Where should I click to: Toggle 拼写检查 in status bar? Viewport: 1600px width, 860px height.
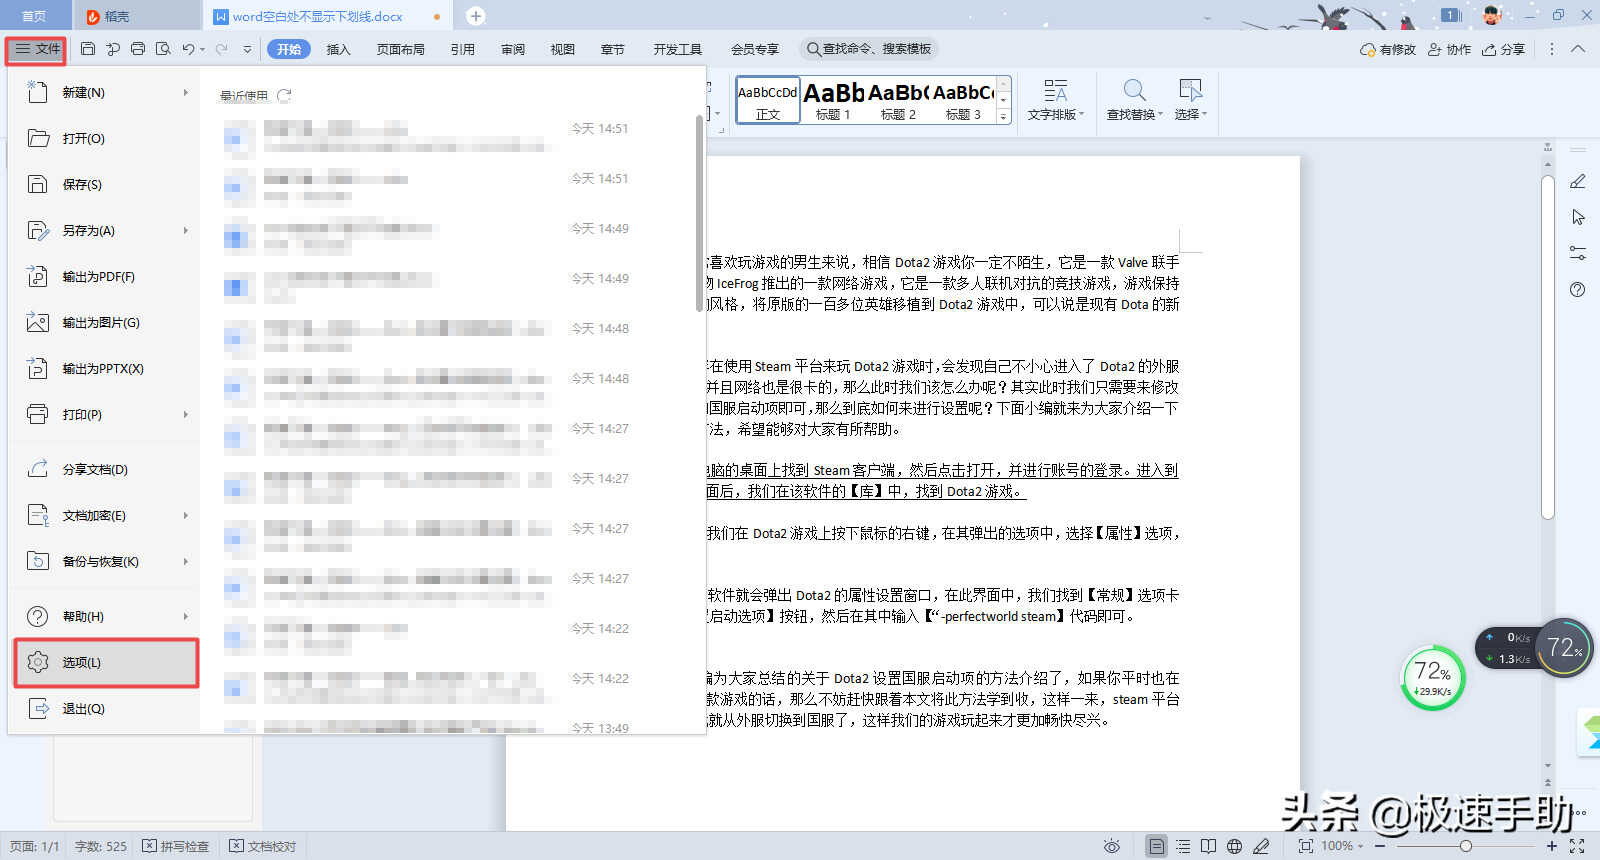pyautogui.click(x=176, y=846)
